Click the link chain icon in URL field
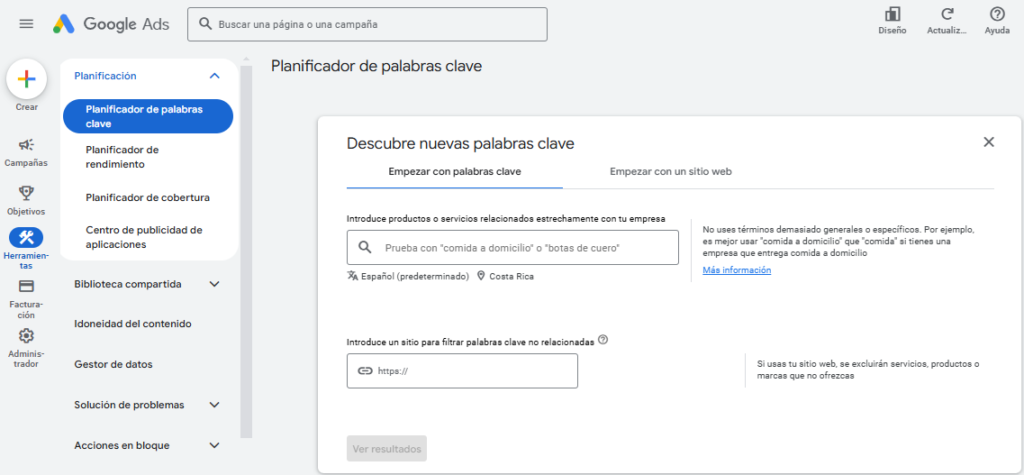The height and width of the screenshot is (475, 1024). click(365, 371)
